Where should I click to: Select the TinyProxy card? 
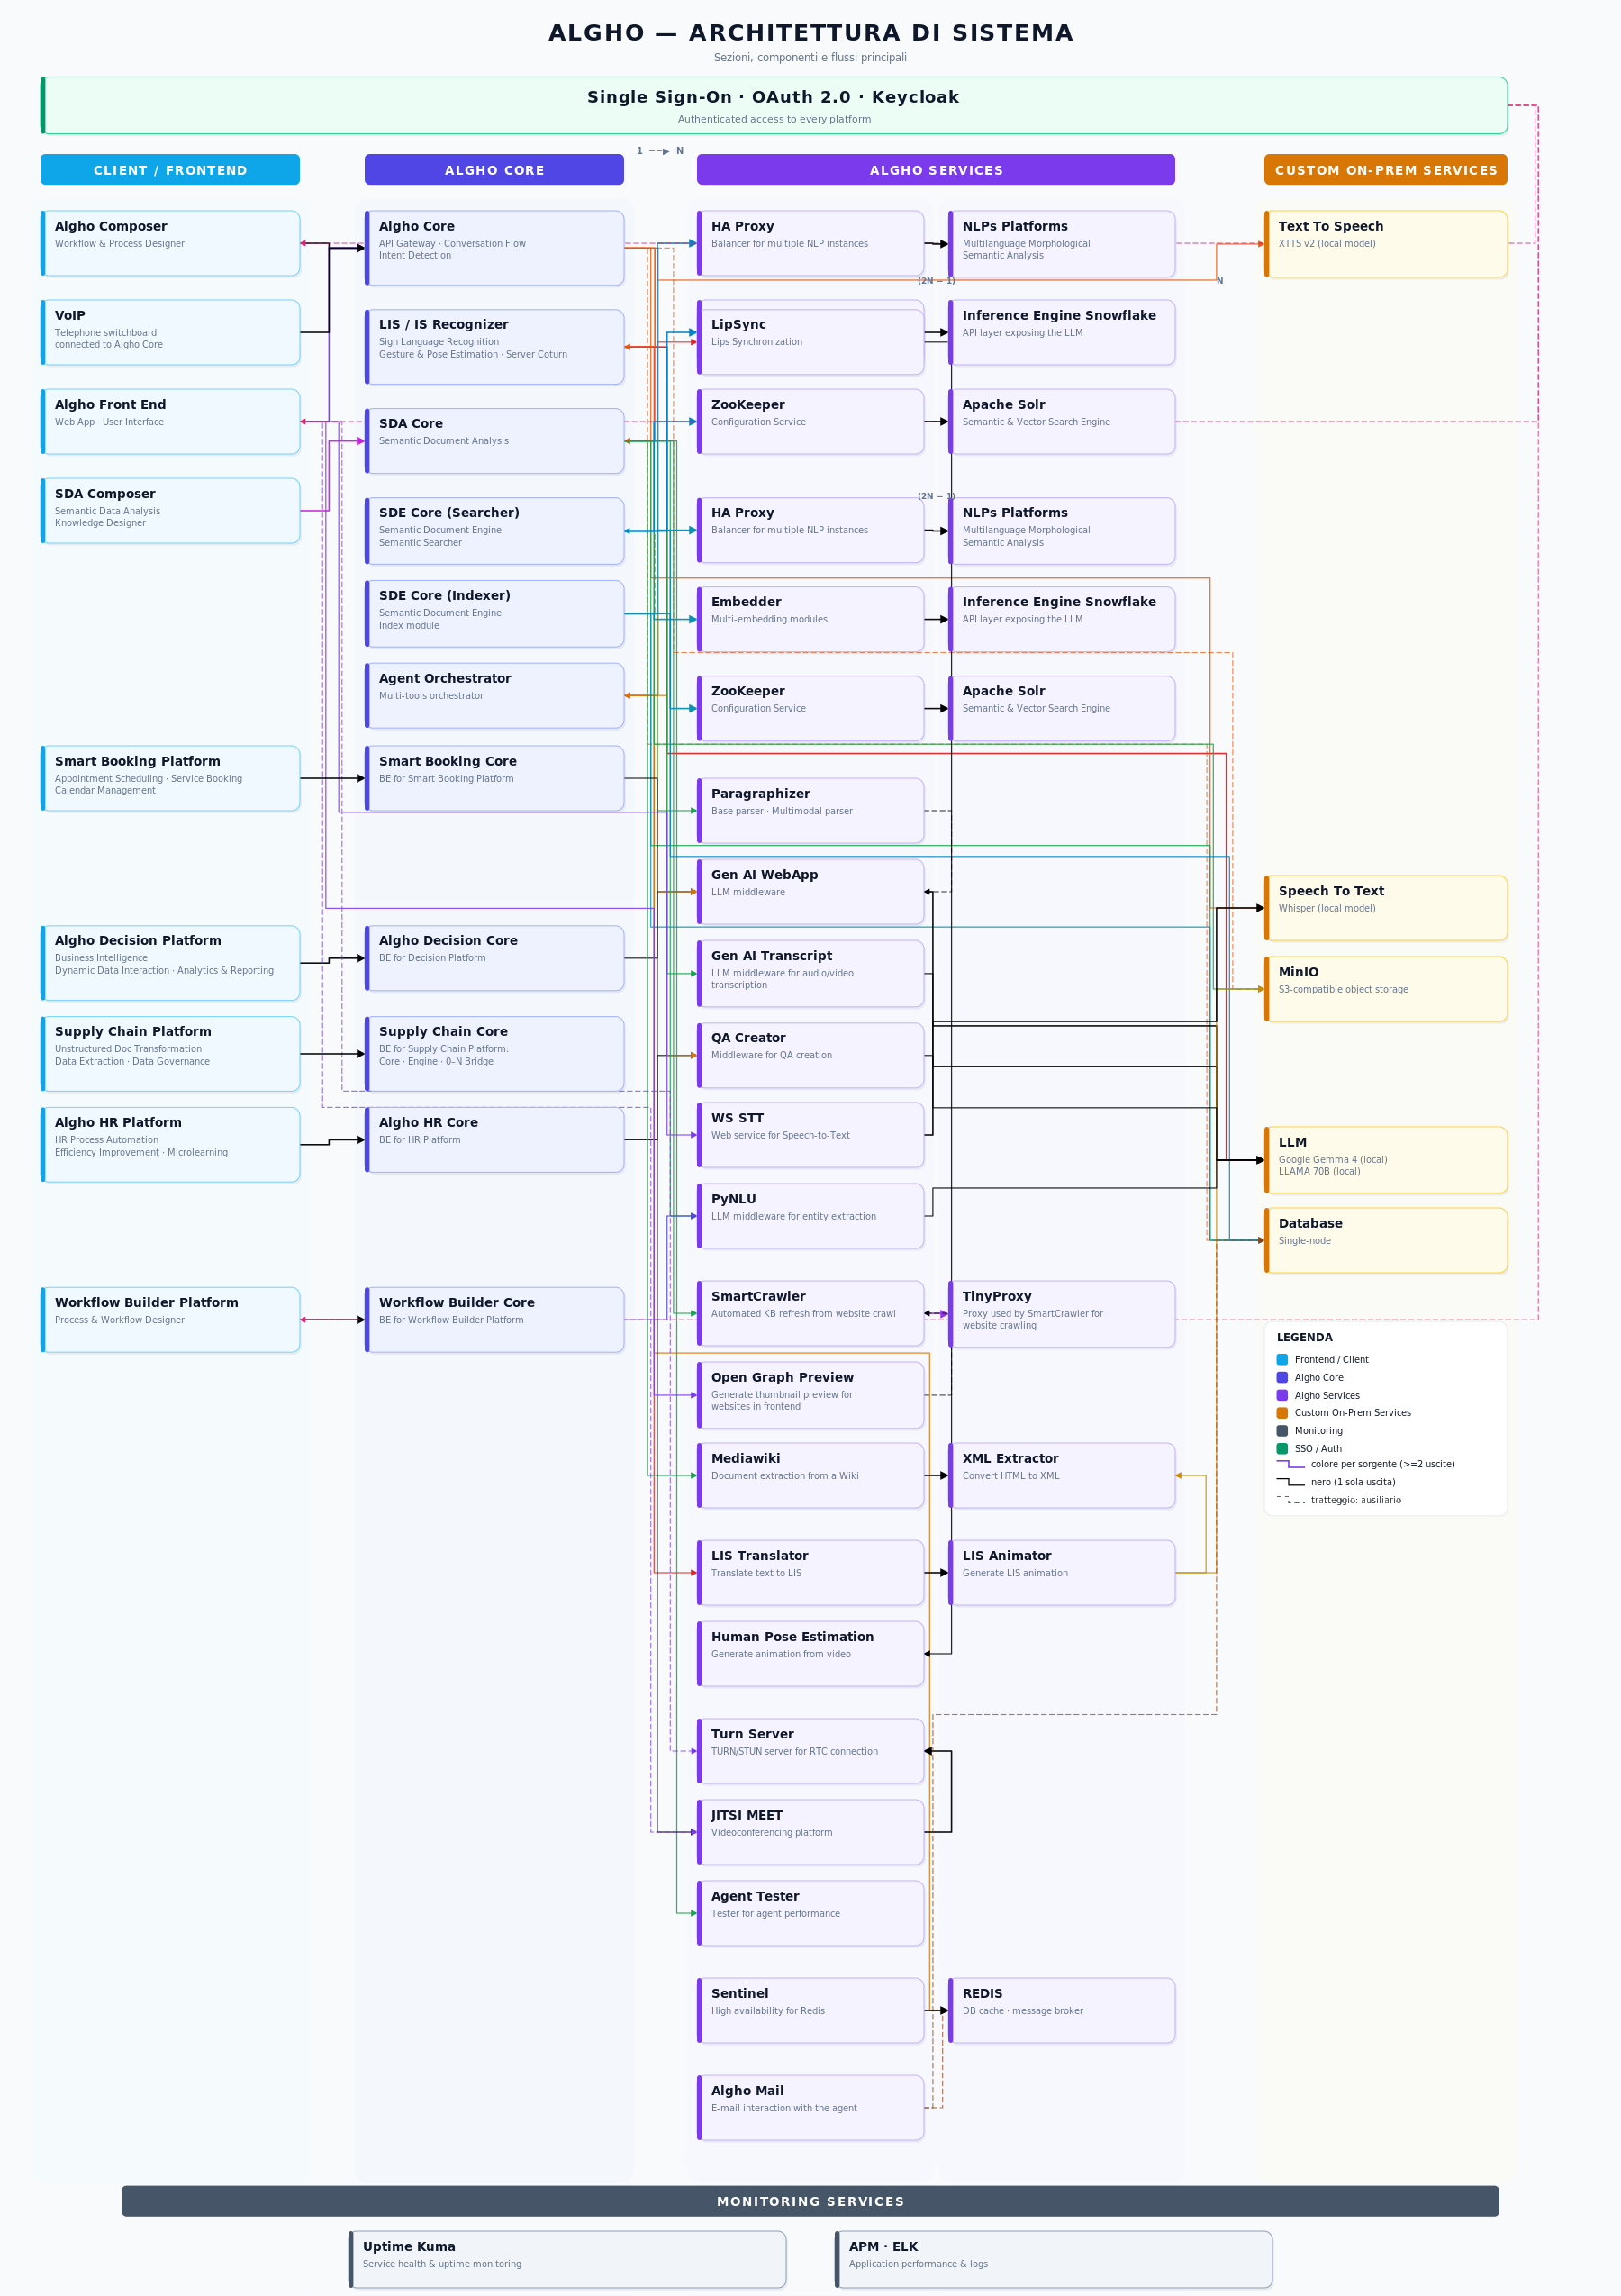[1062, 1314]
